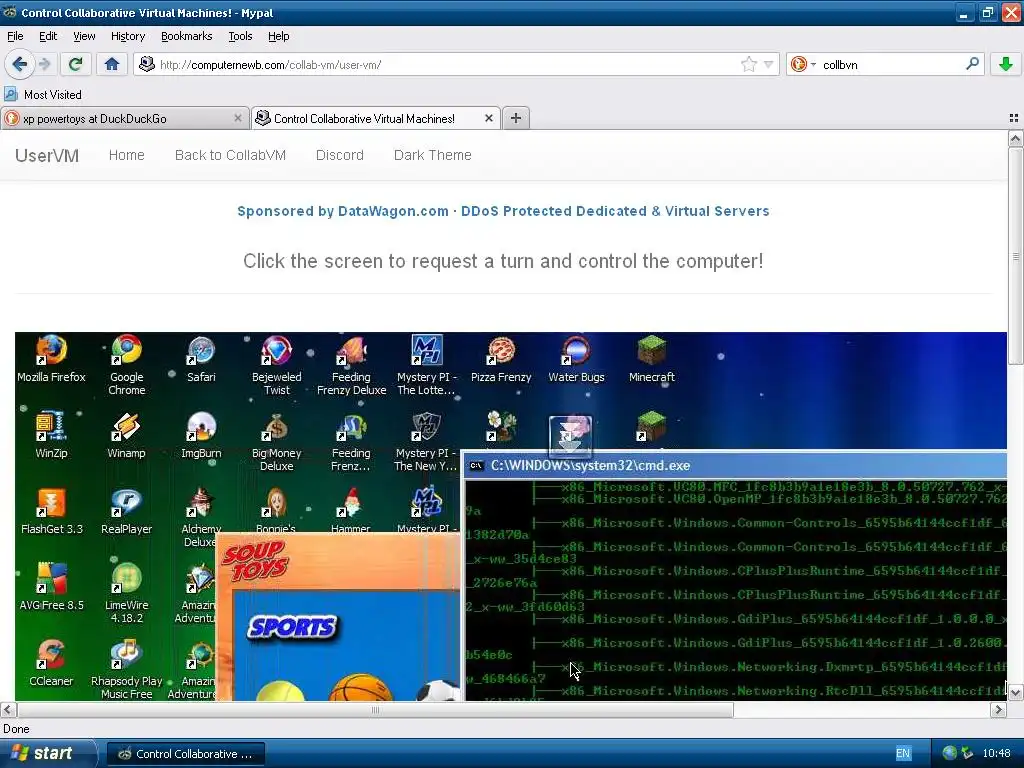Open the Downloads green arrow button
The image size is (1024, 768).
1006,64
